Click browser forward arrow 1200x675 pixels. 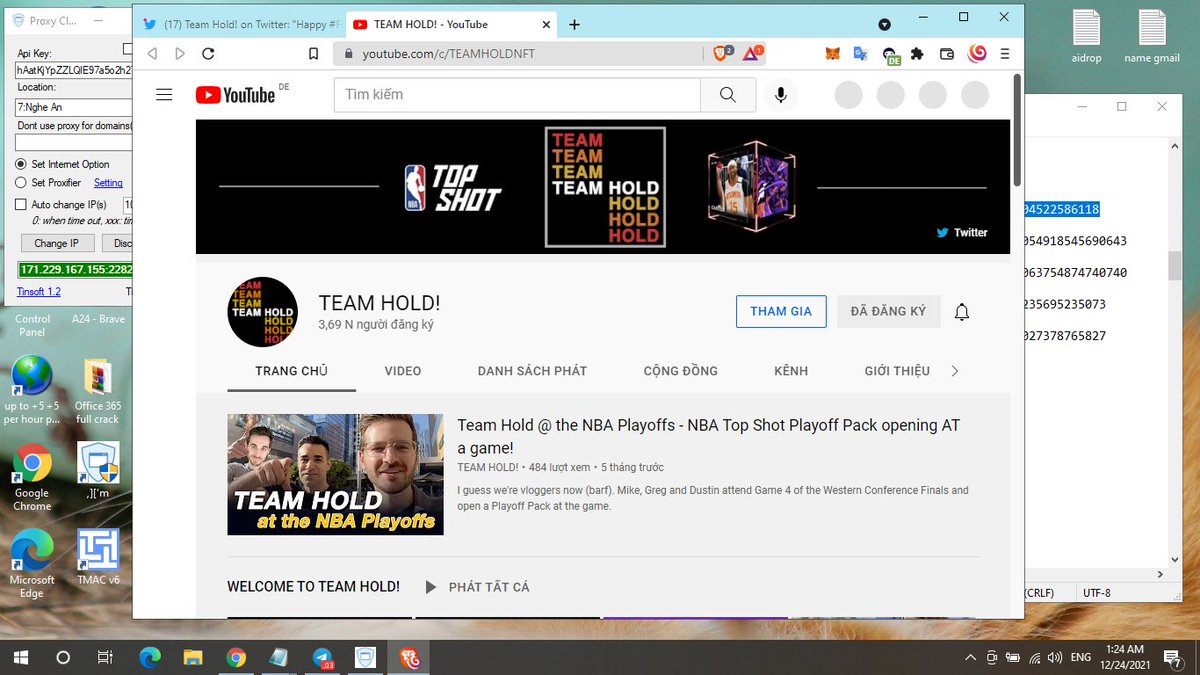180,54
